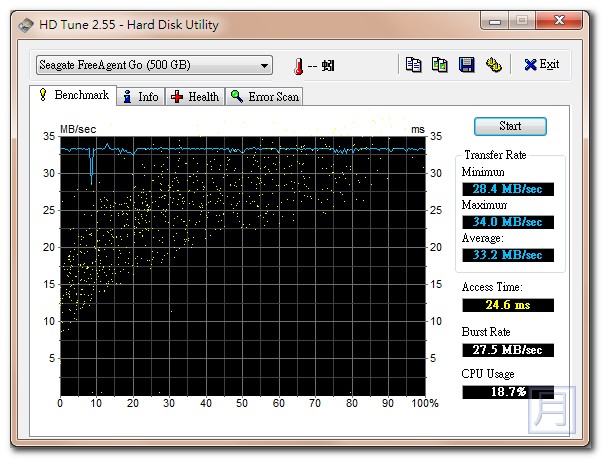Open the options wrench icon

click(493, 65)
